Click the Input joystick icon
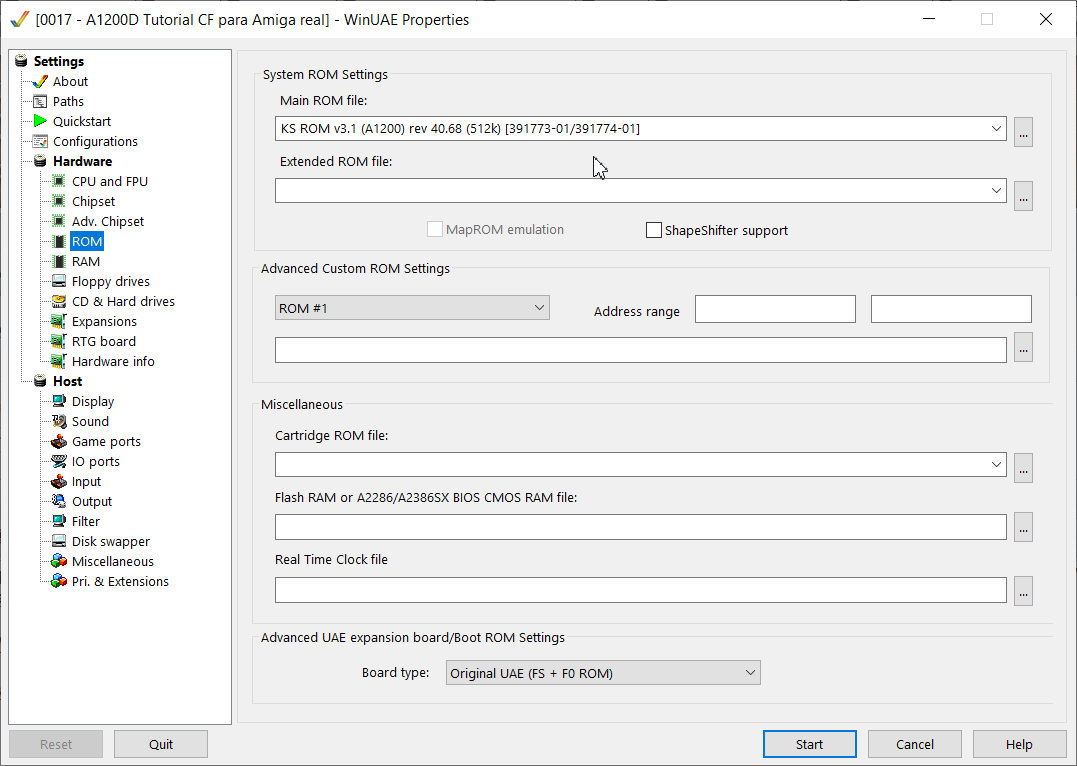The width and height of the screenshot is (1077, 766). tap(59, 481)
